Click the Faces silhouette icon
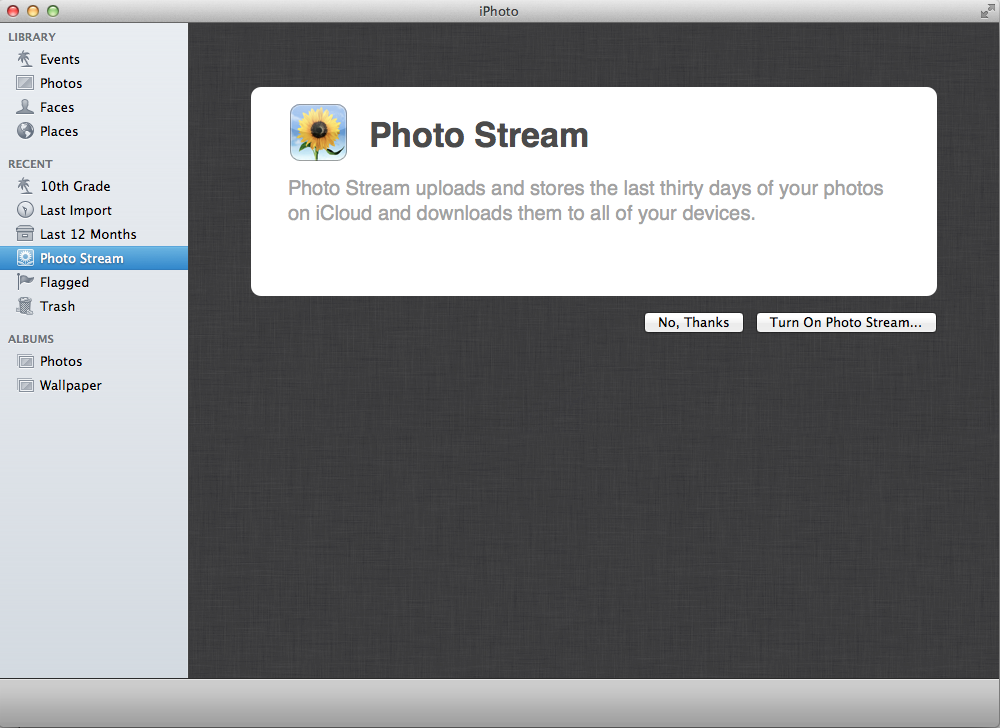 [x=25, y=106]
